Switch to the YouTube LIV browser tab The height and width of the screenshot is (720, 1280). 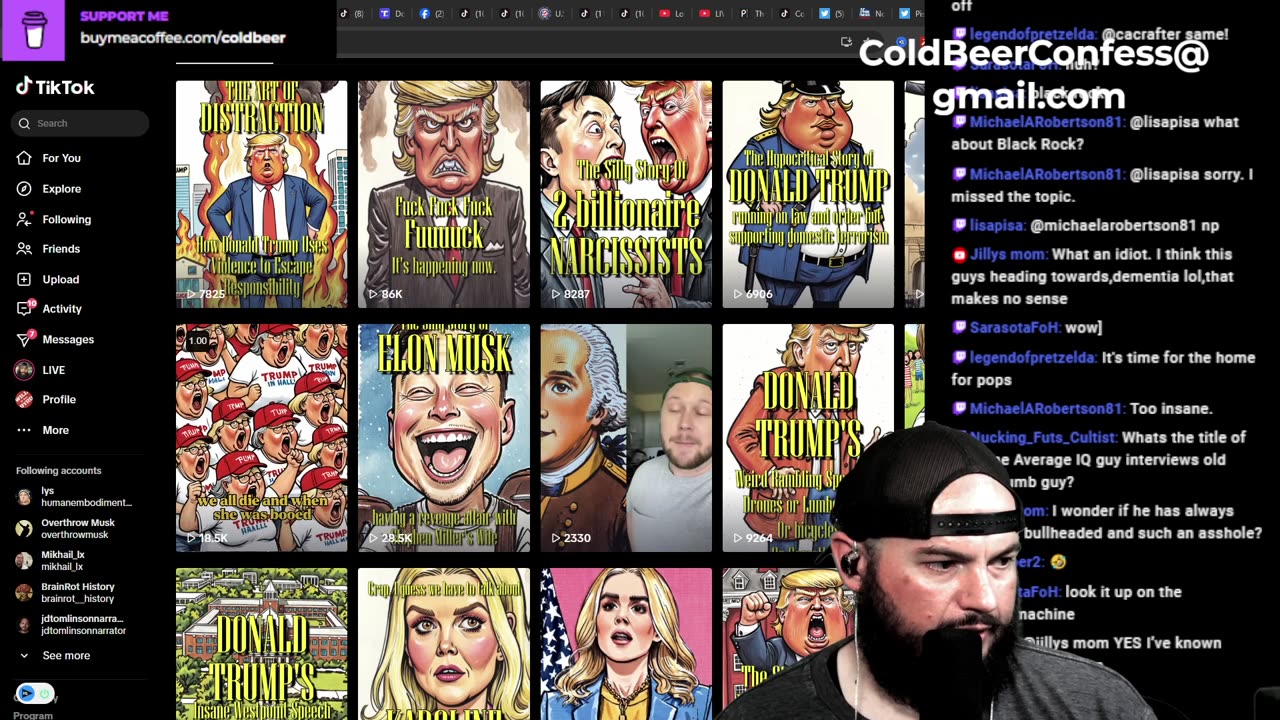712,14
